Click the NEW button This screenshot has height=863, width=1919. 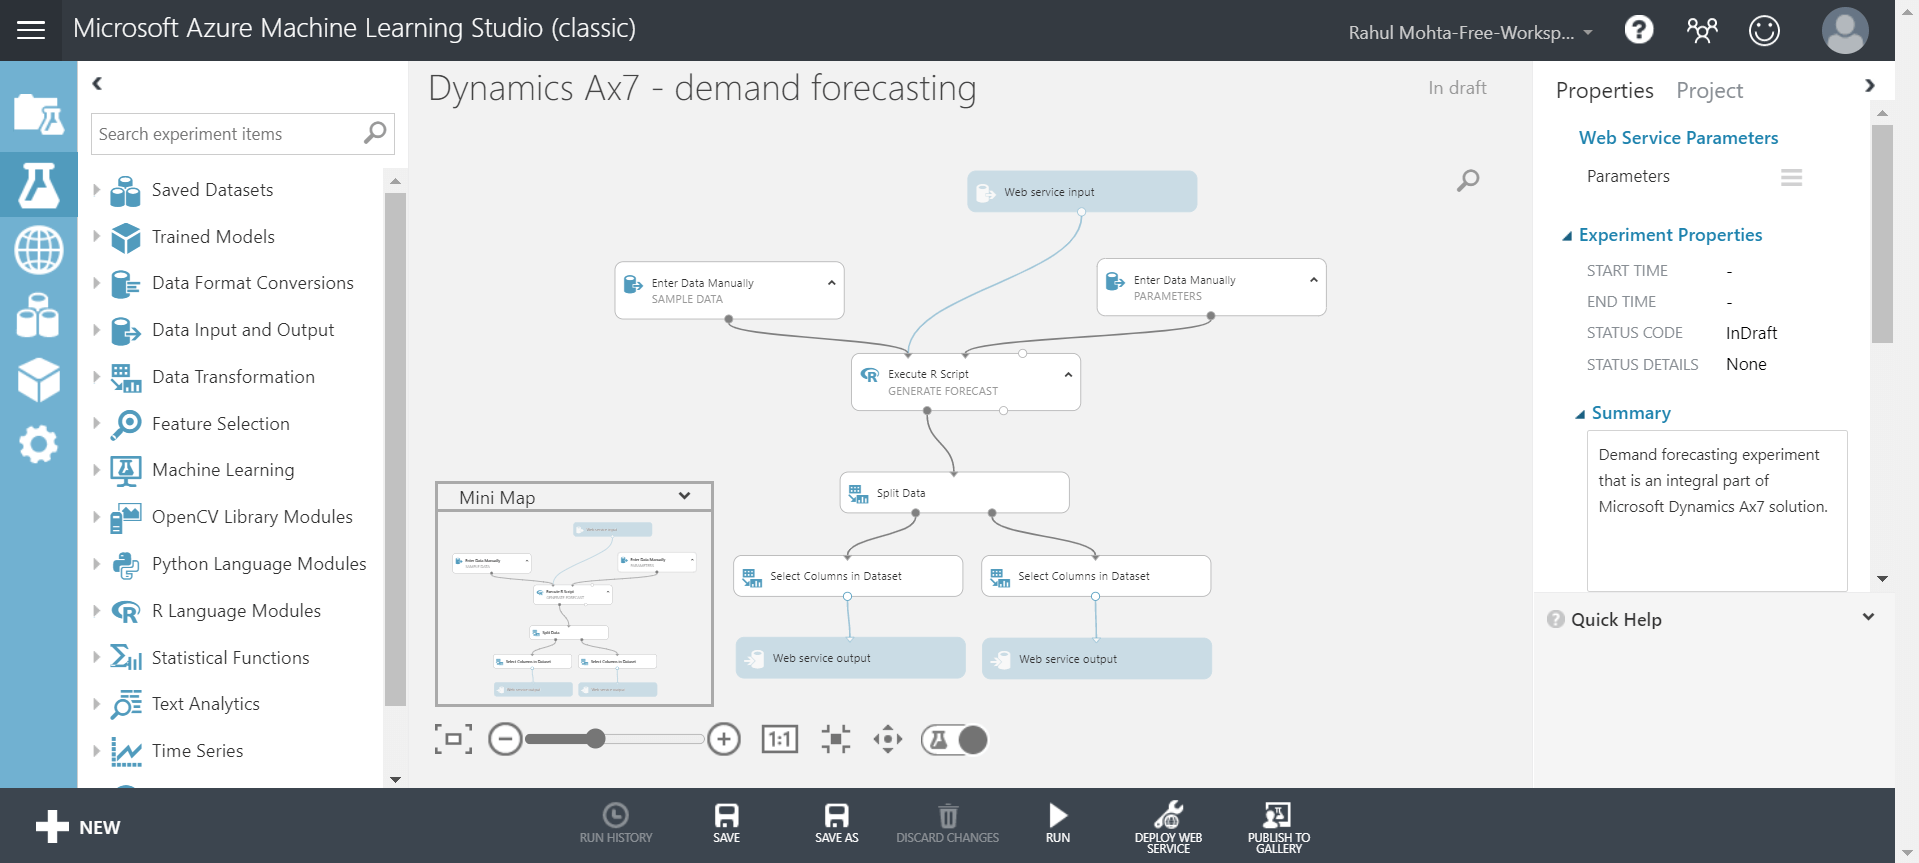click(78, 827)
